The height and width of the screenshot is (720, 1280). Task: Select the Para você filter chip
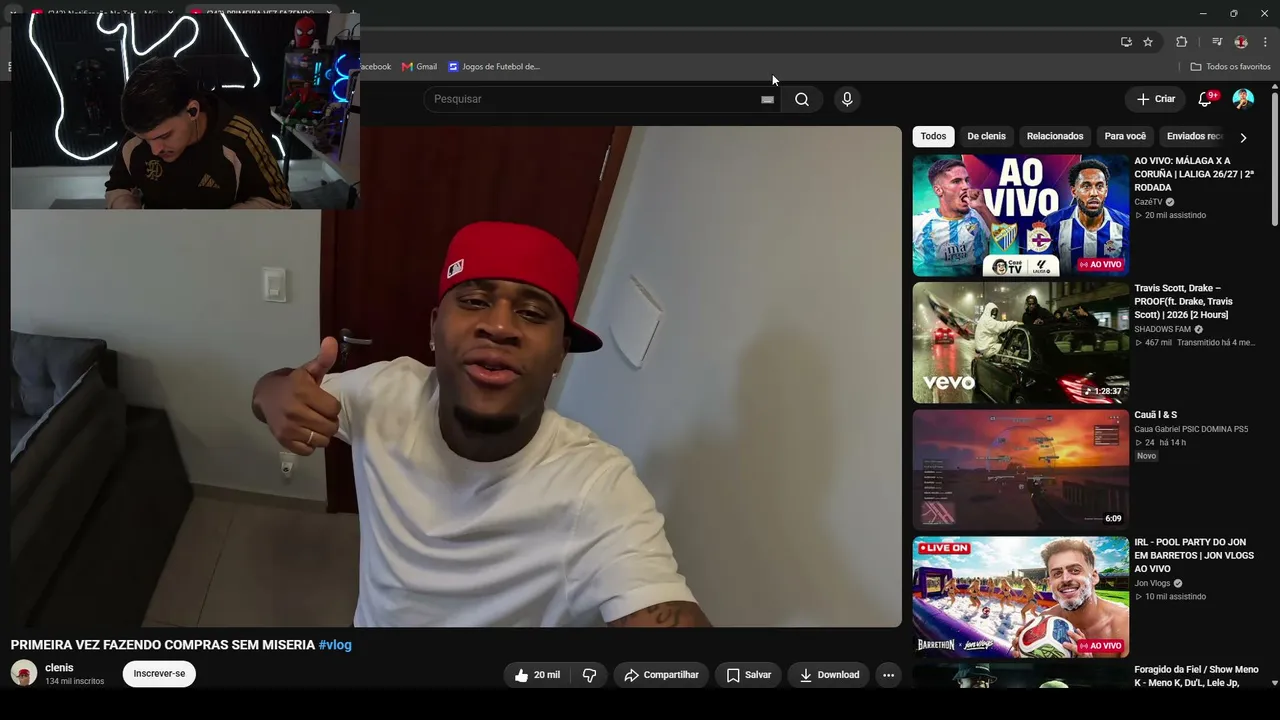1125,136
